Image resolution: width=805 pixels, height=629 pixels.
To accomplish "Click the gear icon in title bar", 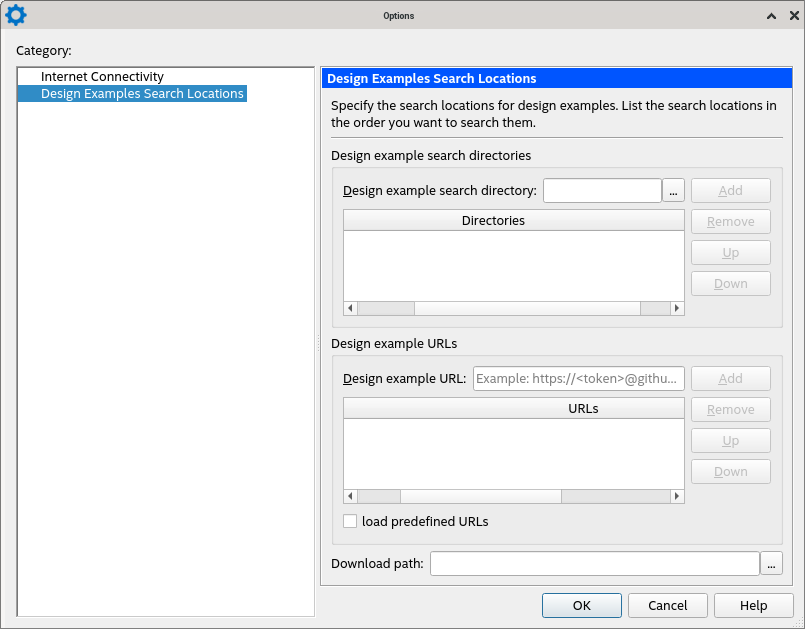I will click(x=16, y=15).
